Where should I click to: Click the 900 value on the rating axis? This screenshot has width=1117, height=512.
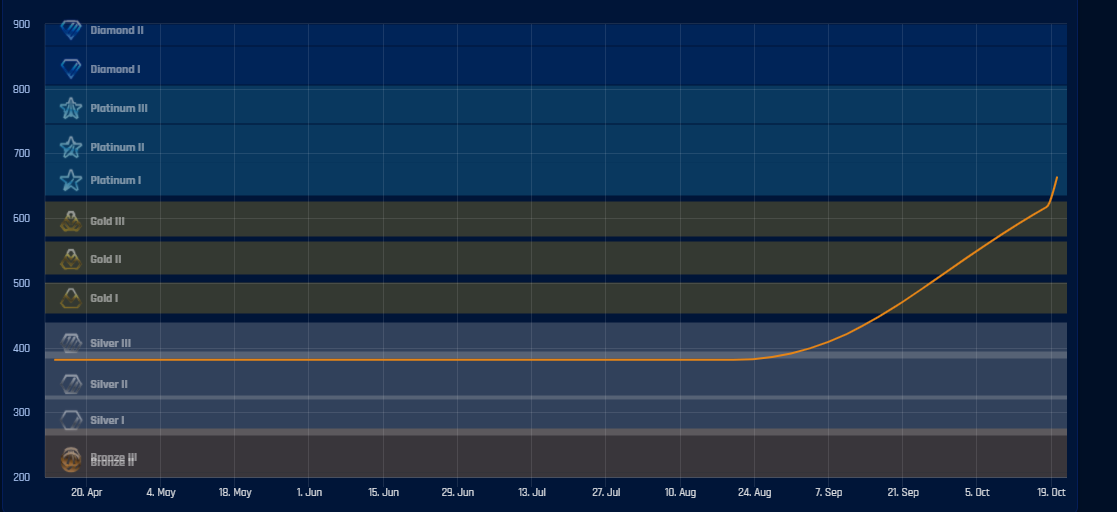[21, 24]
